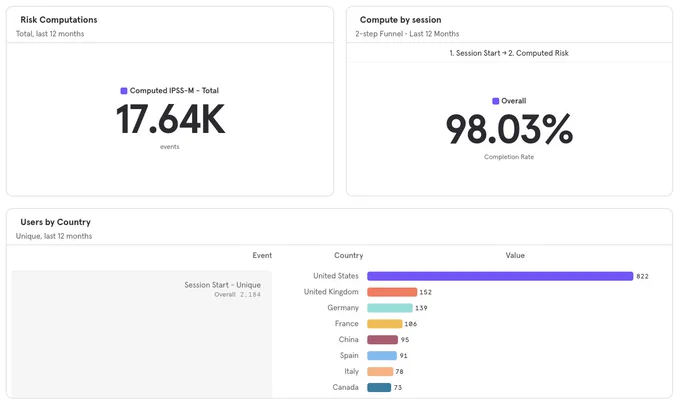The height and width of the screenshot is (408, 680).
Task: Click the Country column header
Action: 348,255
